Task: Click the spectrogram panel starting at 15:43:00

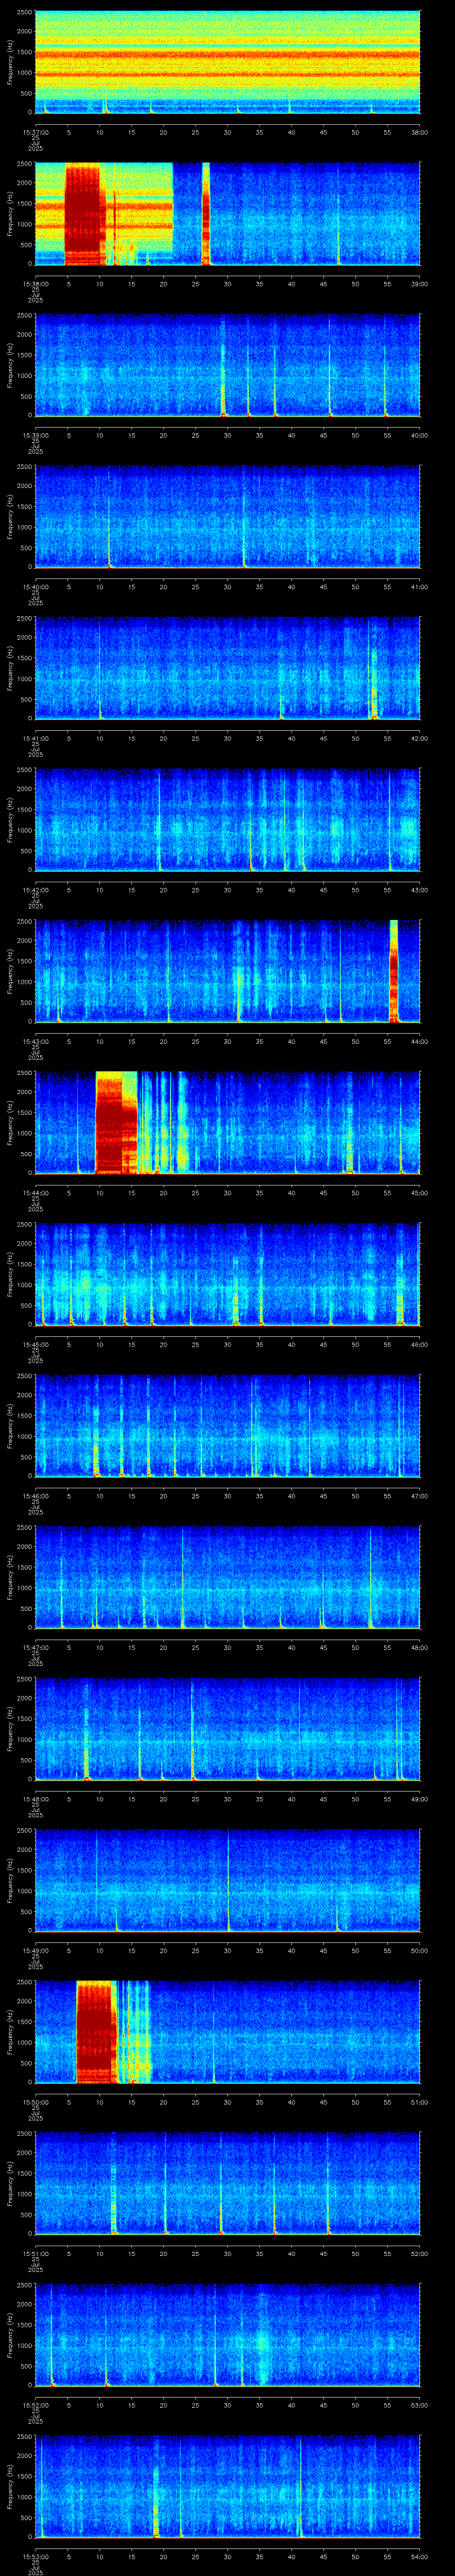Action: [228, 971]
